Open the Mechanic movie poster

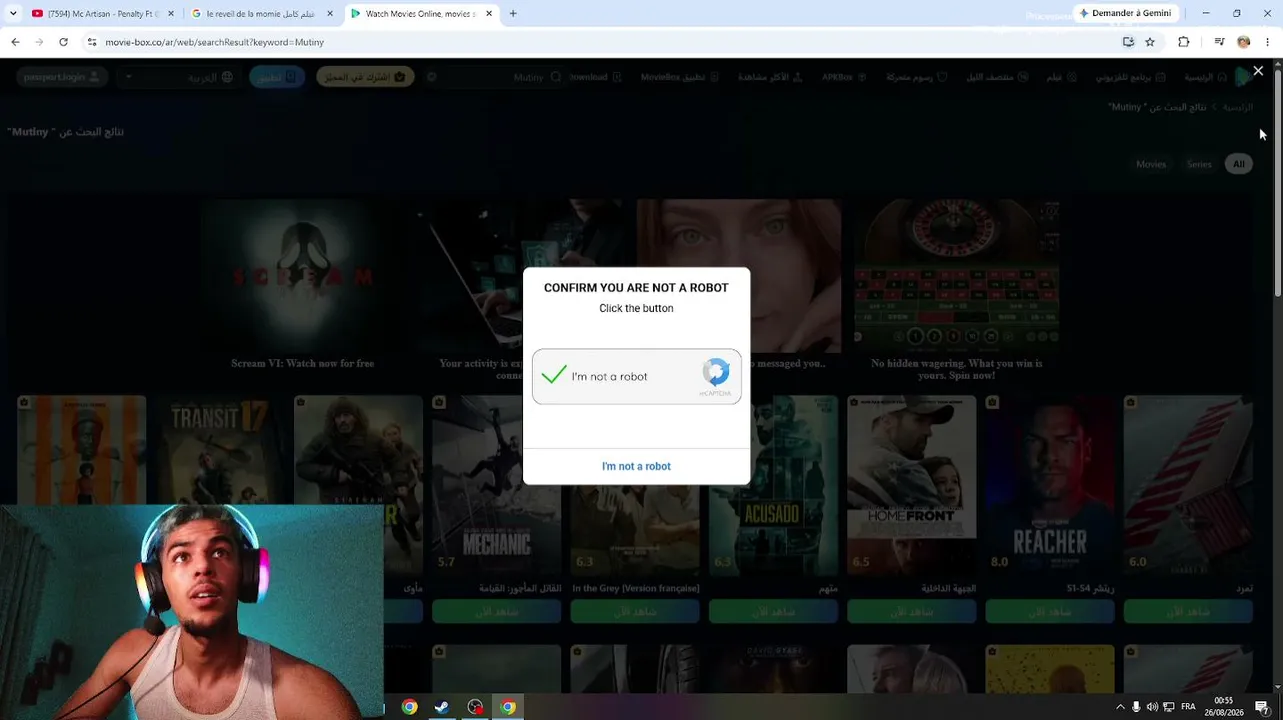pos(497,486)
